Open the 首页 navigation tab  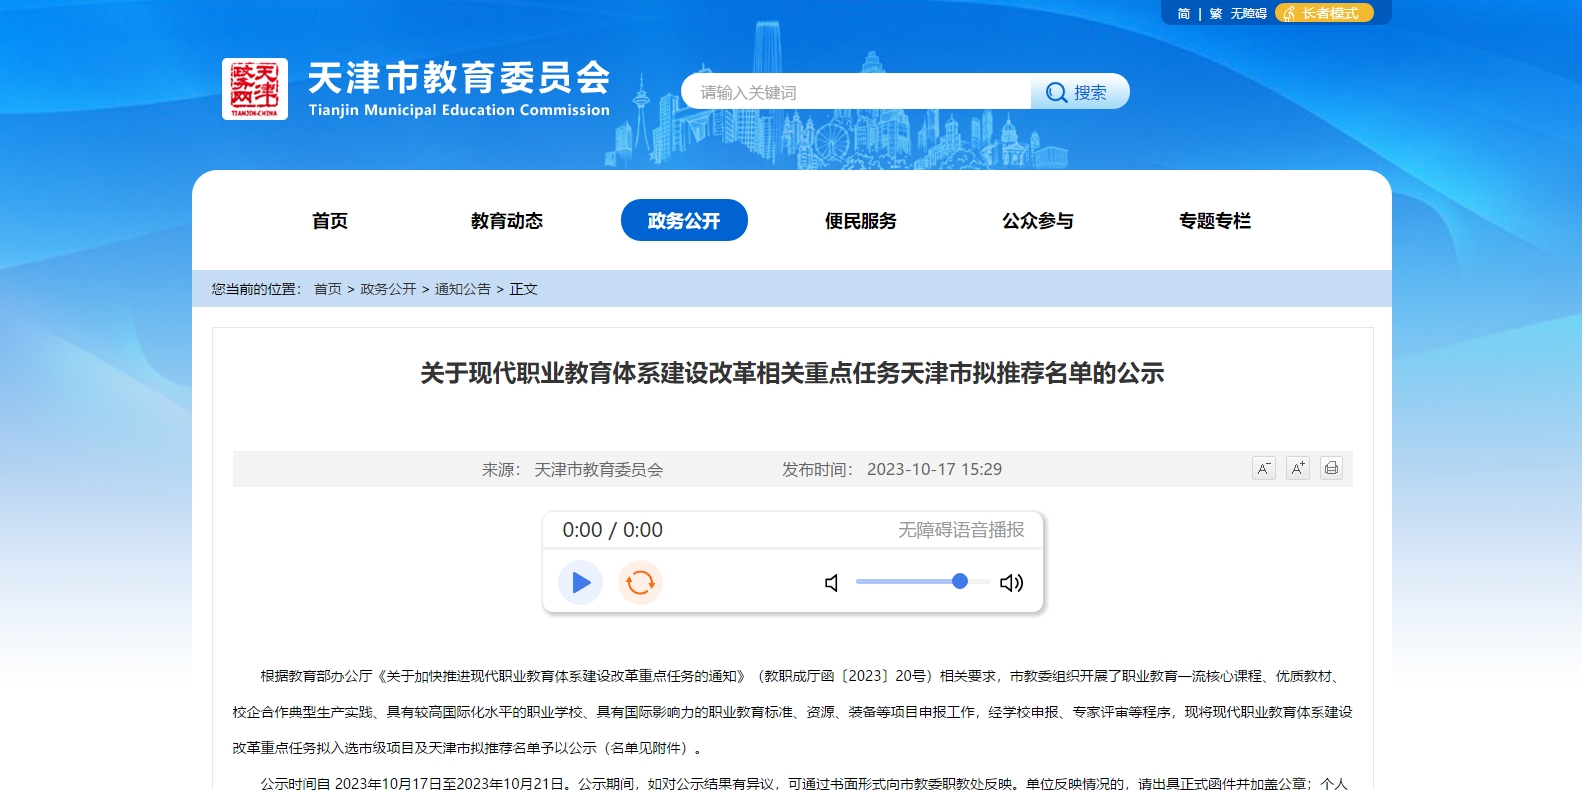click(330, 221)
